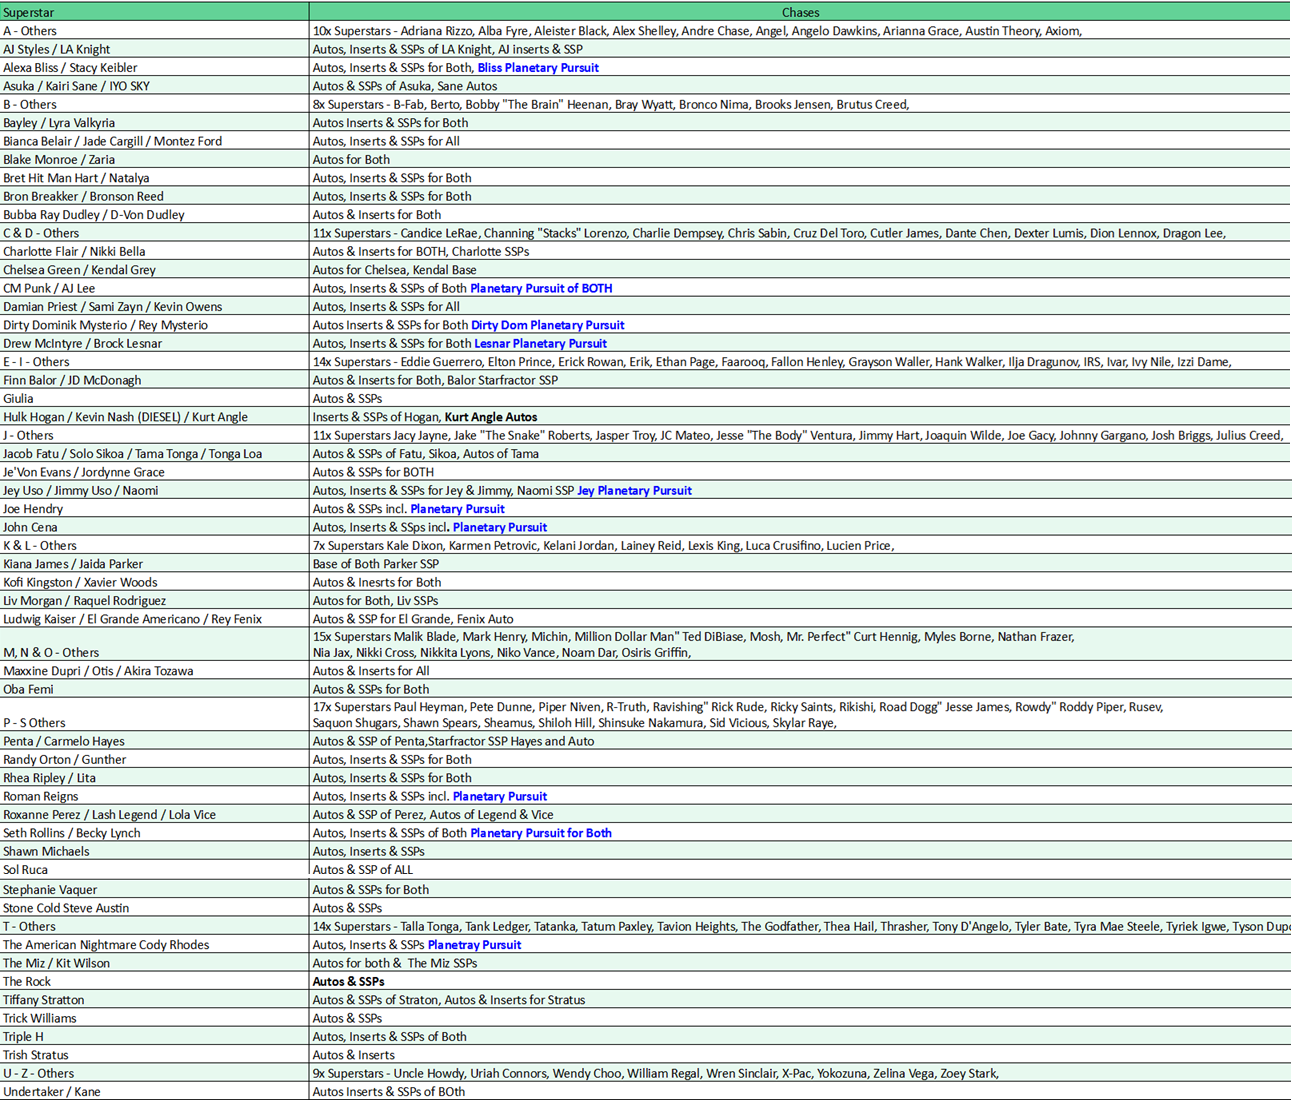Select the "Tiffany Stratton" cell
The height and width of the screenshot is (1104, 1292).
click(154, 1000)
